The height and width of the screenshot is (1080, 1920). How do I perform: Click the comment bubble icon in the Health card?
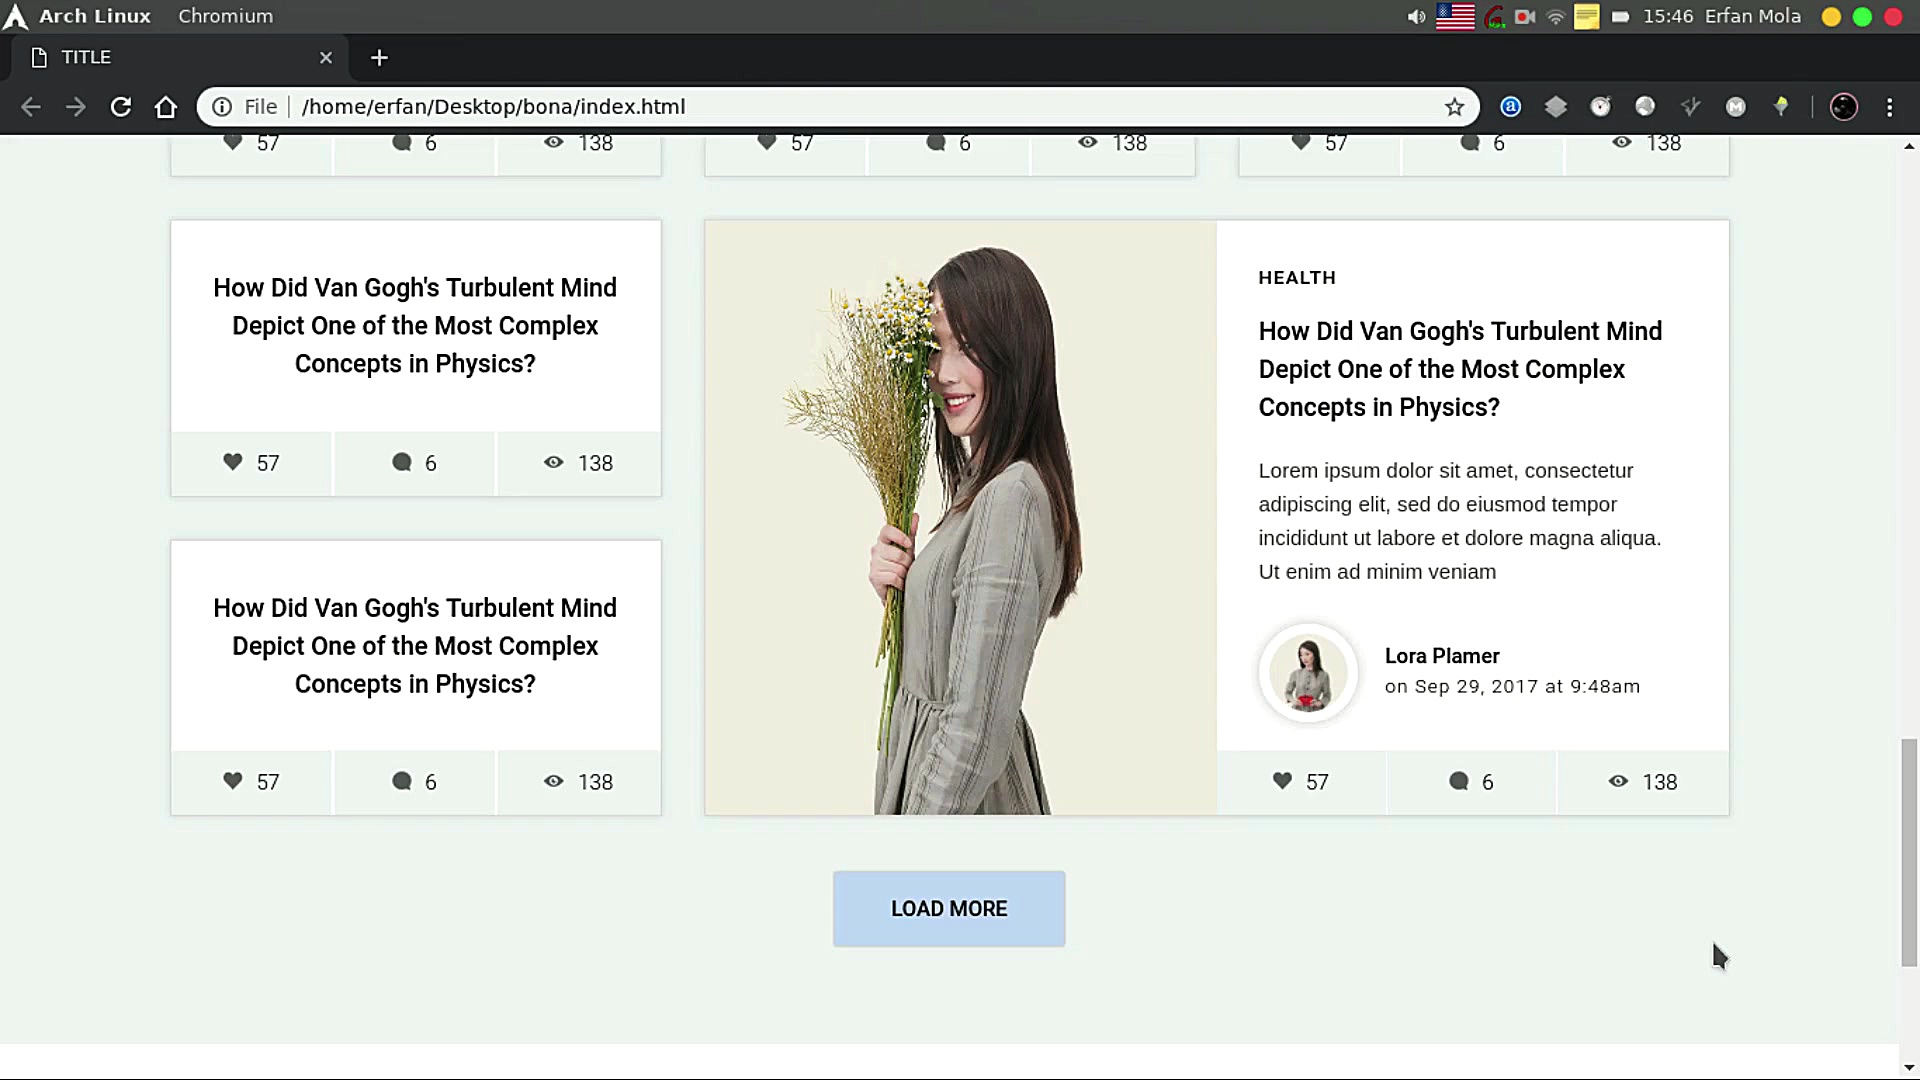click(1459, 781)
